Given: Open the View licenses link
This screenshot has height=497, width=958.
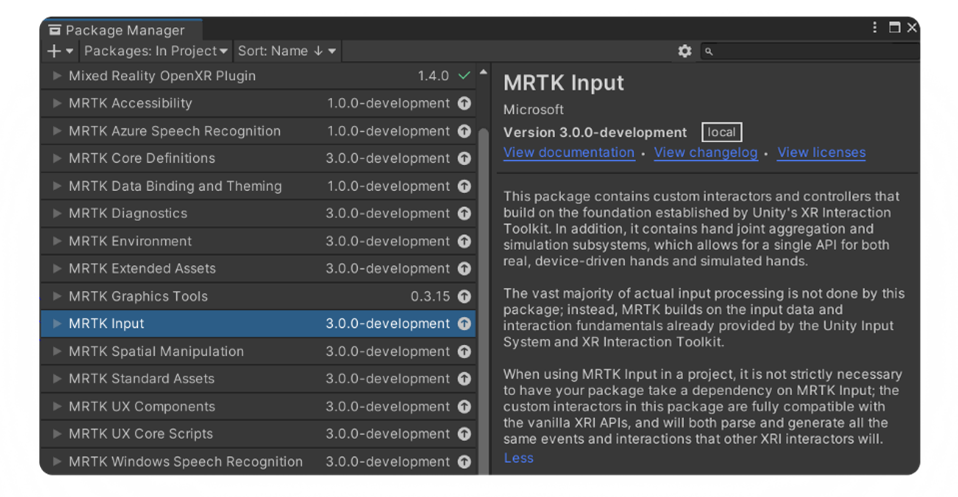Looking at the screenshot, I should [x=821, y=153].
